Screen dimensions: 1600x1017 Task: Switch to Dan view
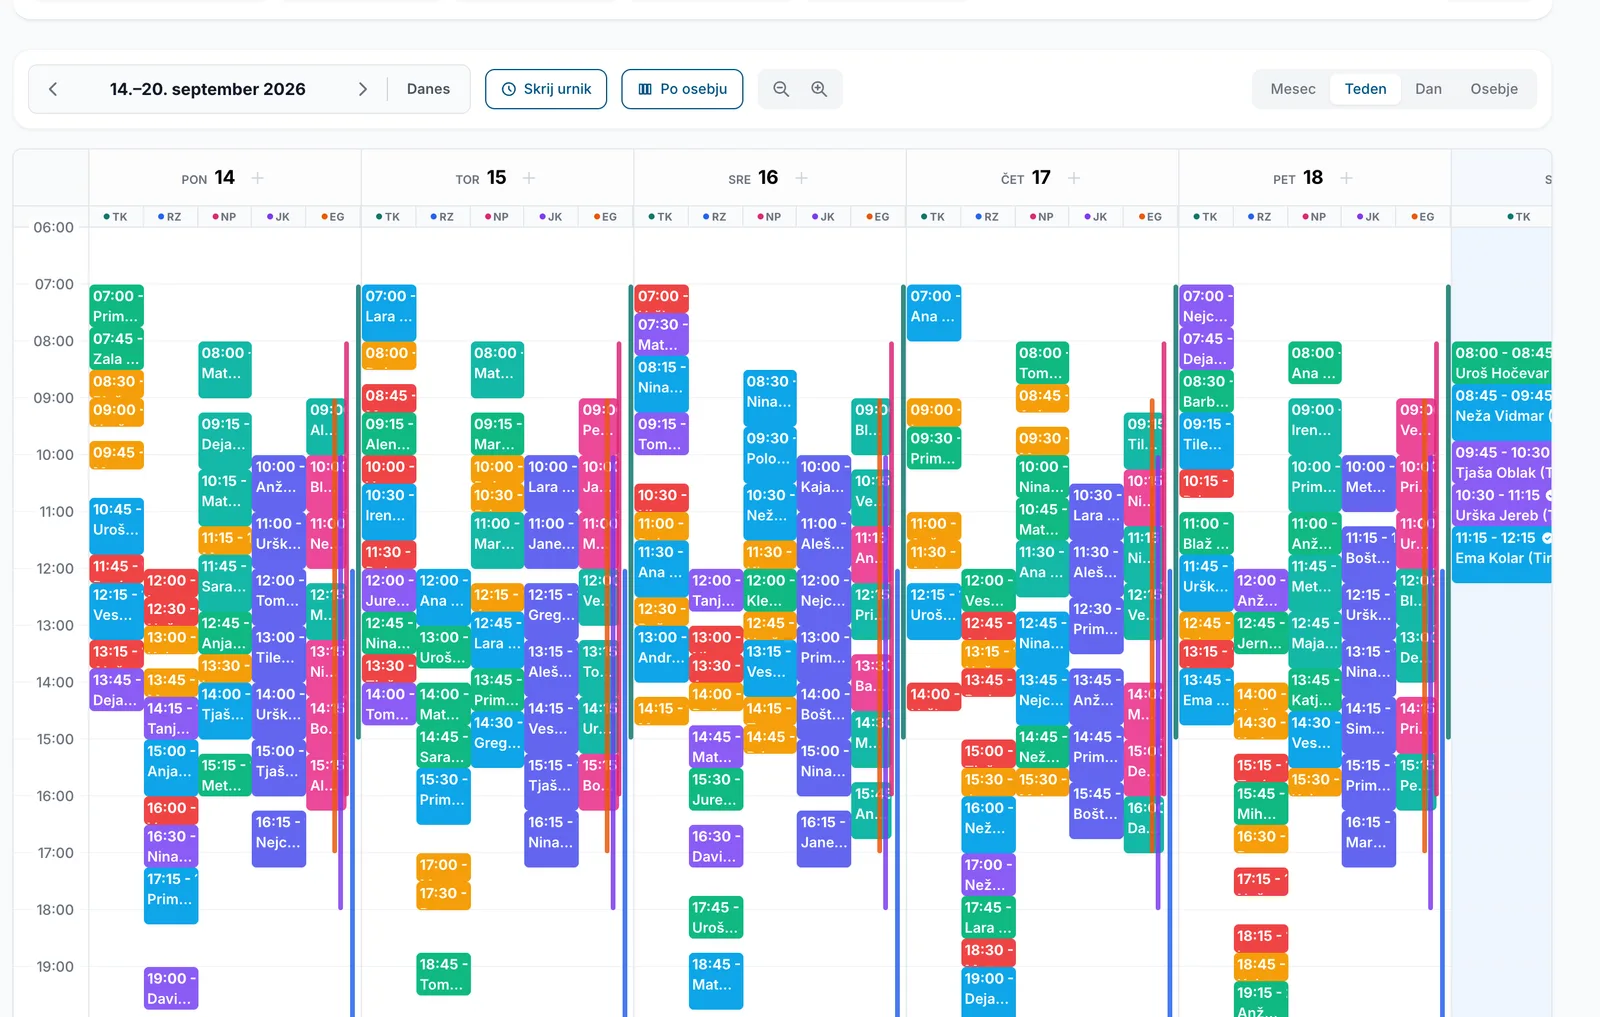click(1428, 89)
